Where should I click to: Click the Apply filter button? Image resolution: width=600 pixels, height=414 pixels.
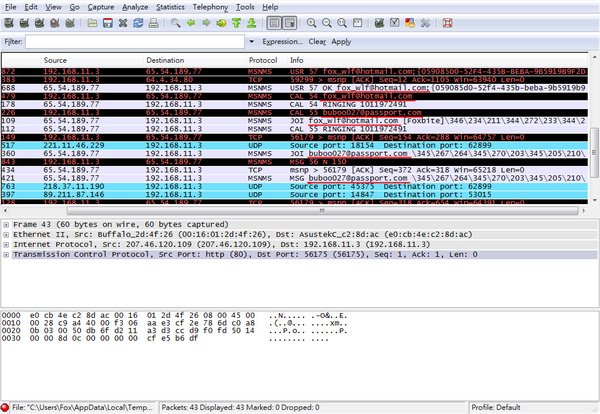coord(341,41)
